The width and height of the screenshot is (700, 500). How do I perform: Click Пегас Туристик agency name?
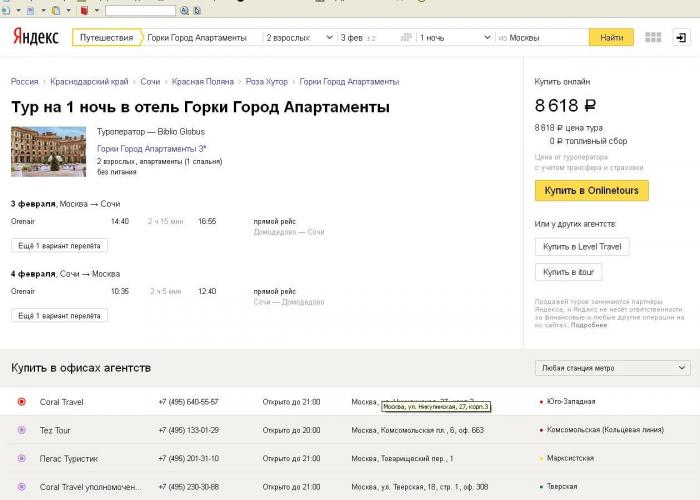click(69, 458)
